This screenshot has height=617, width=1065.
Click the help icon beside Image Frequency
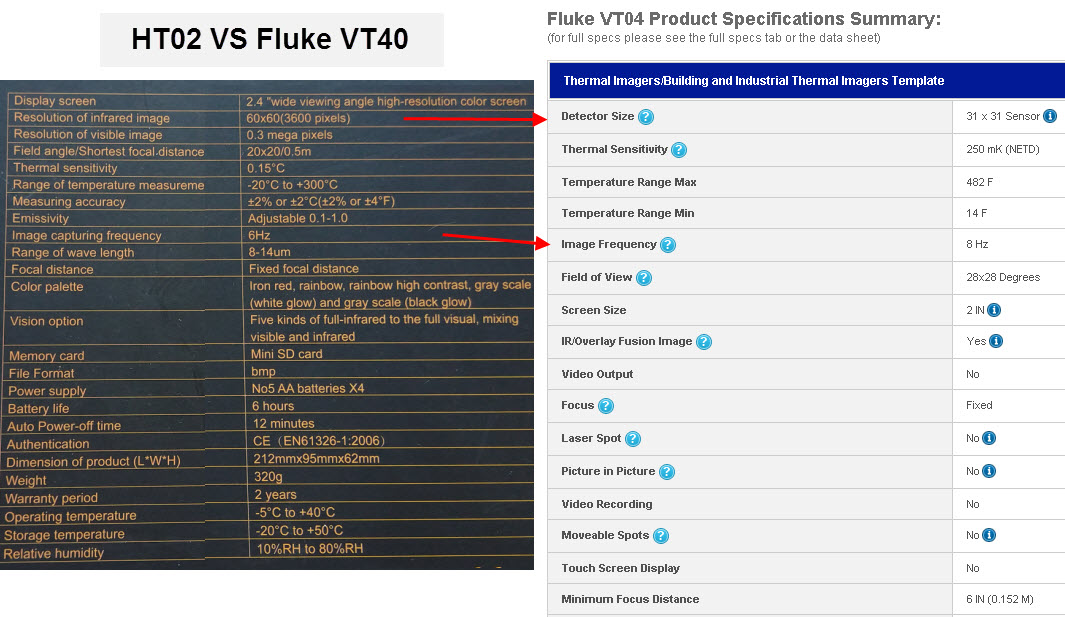pyautogui.click(x=668, y=245)
